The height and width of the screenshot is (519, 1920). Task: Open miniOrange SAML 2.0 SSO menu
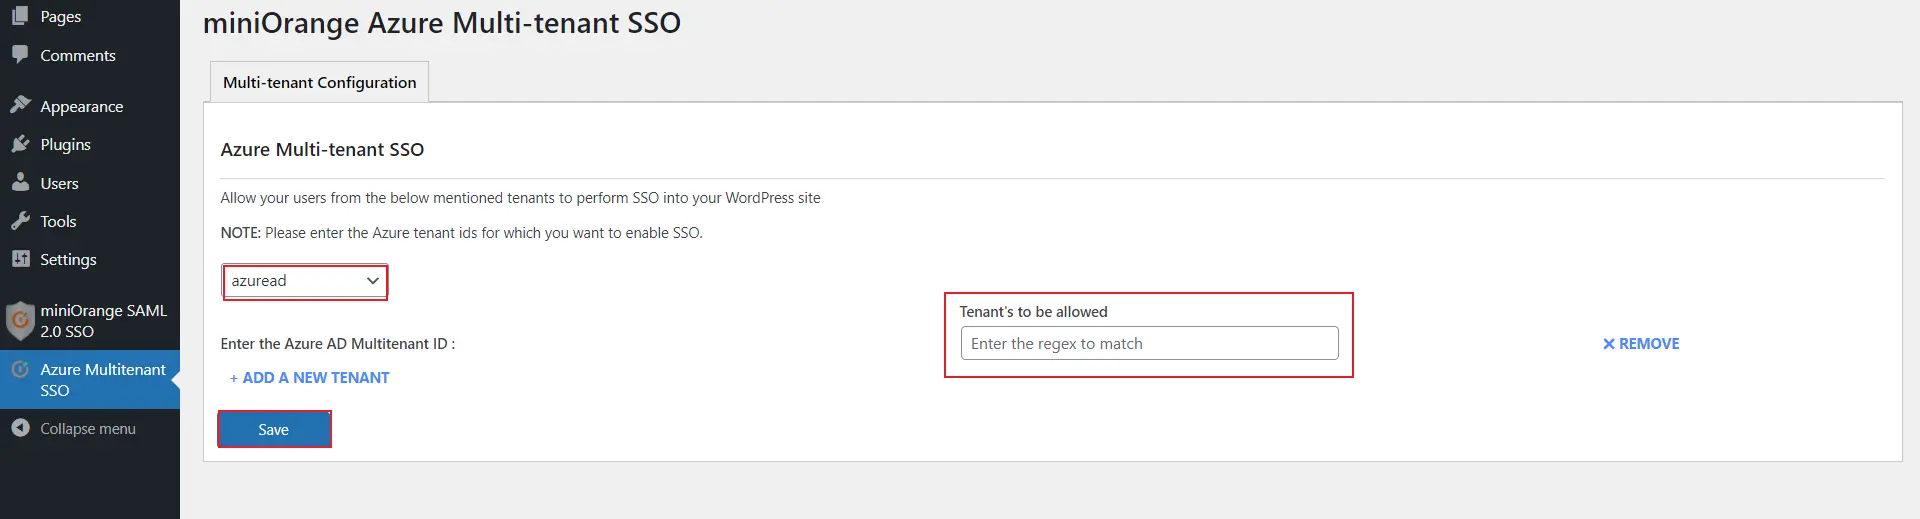(x=90, y=321)
